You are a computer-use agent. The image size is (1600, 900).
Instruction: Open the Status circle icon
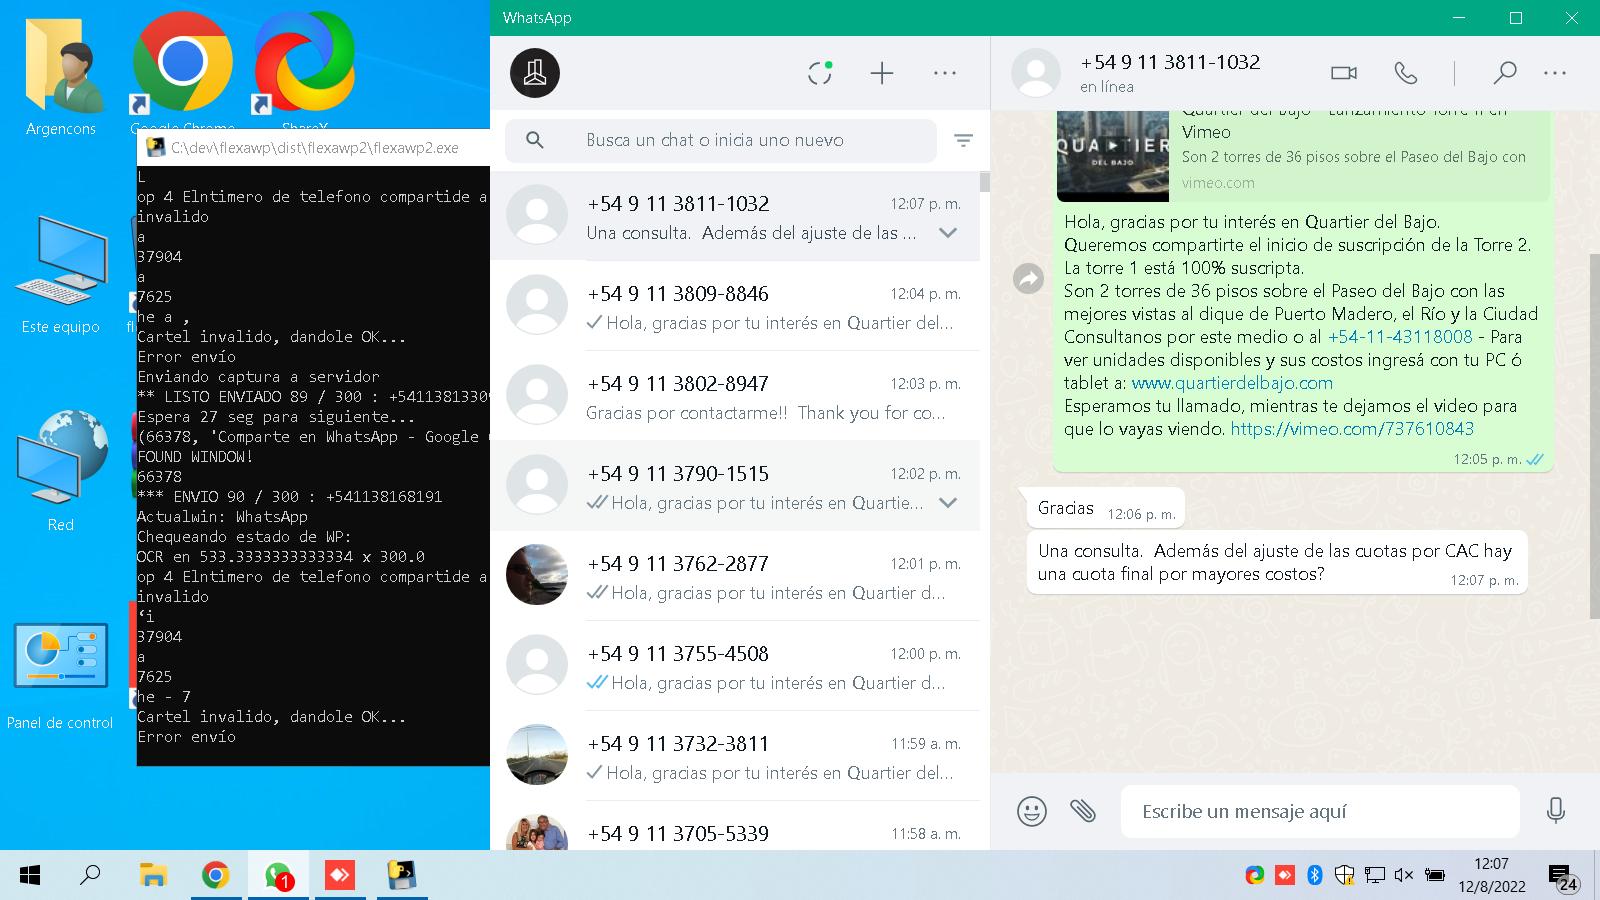click(820, 73)
